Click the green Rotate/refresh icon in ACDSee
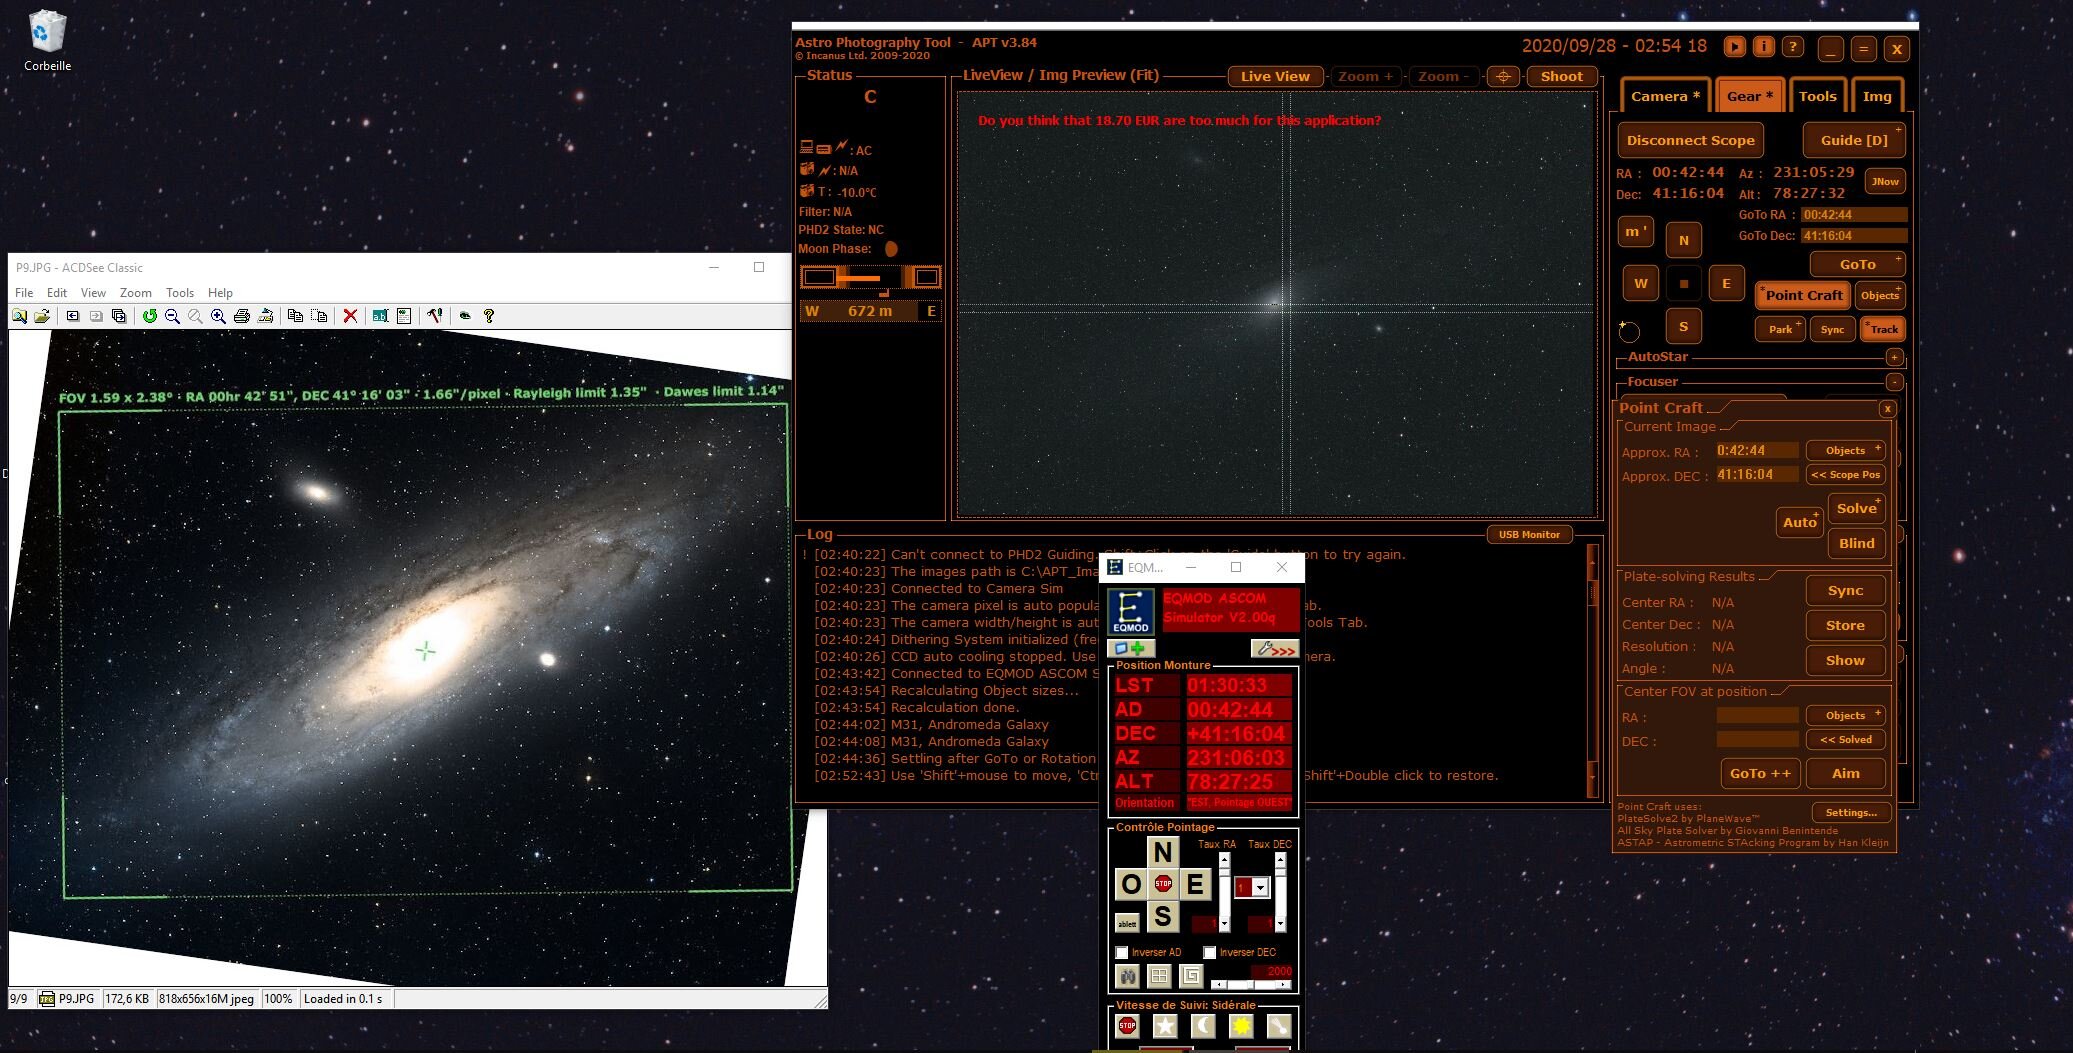Image resolution: width=2073 pixels, height=1053 pixels. (x=149, y=316)
